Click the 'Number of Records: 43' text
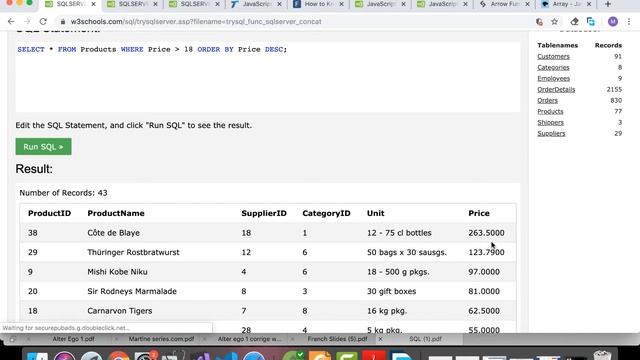The width and height of the screenshot is (640, 360). 63,193
